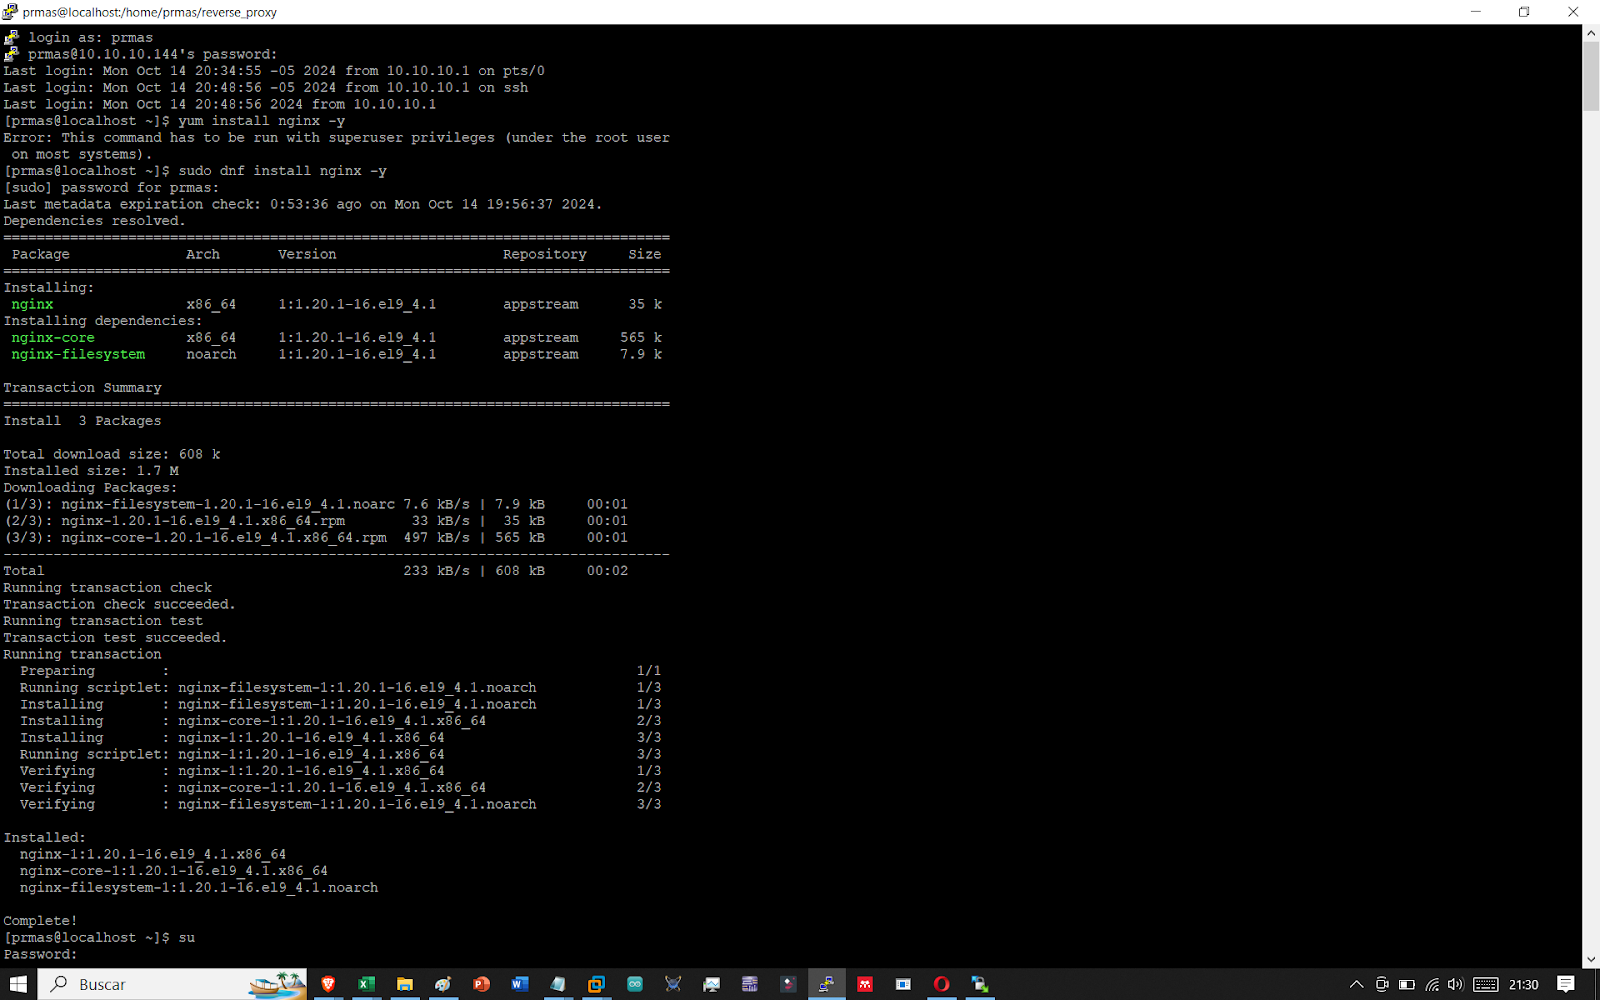This screenshot has width=1600, height=1000.
Task: Open the purple striped app icon in taskbar
Action: point(750,984)
